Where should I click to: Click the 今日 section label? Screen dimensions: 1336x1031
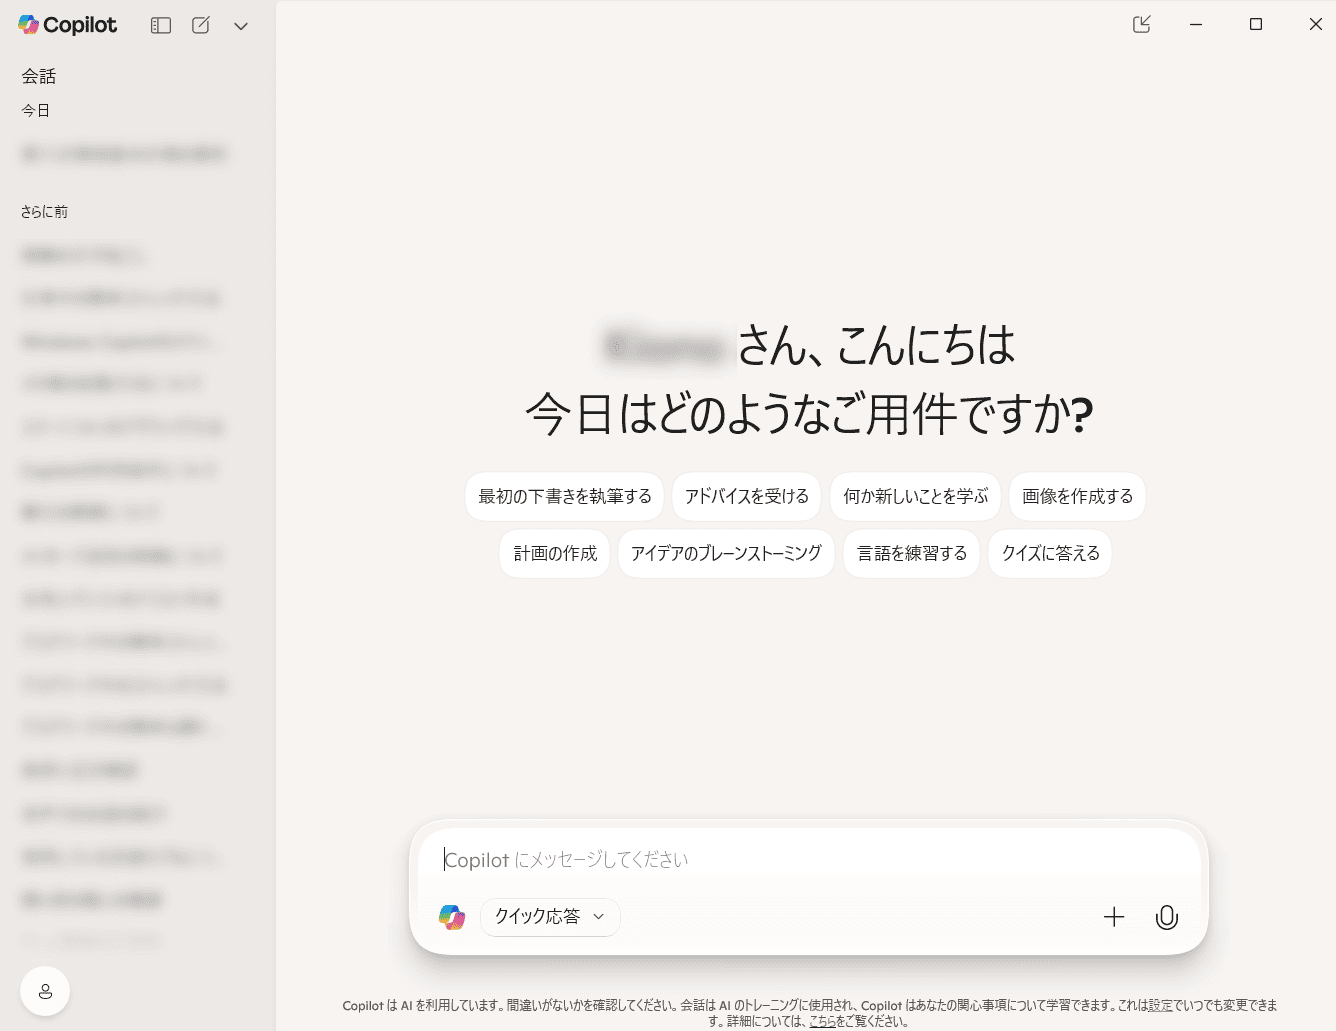(x=36, y=110)
